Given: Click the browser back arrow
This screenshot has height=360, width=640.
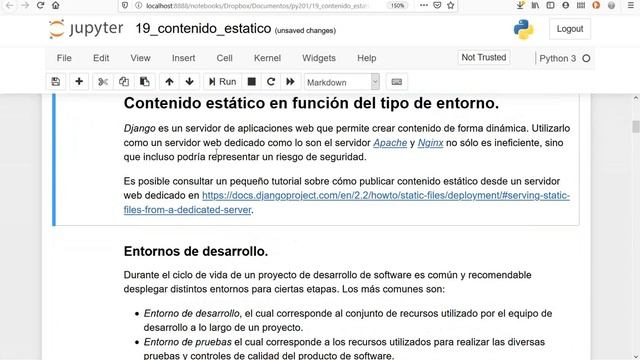Looking at the screenshot, I should point(9,5).
